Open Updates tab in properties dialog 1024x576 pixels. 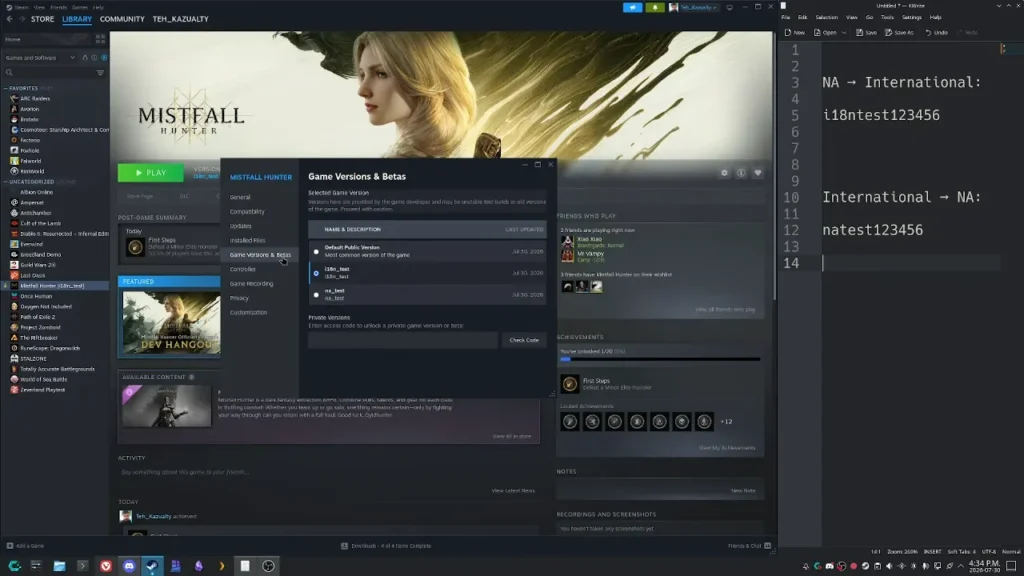240,226
